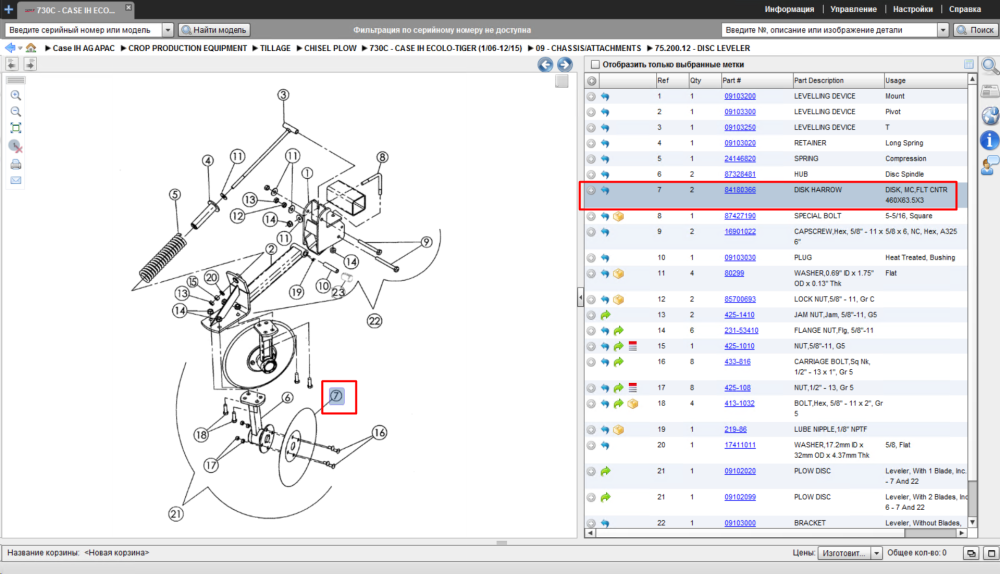Click callout 7 in the diagram
1000x574 pixels.
click(337, 396)
